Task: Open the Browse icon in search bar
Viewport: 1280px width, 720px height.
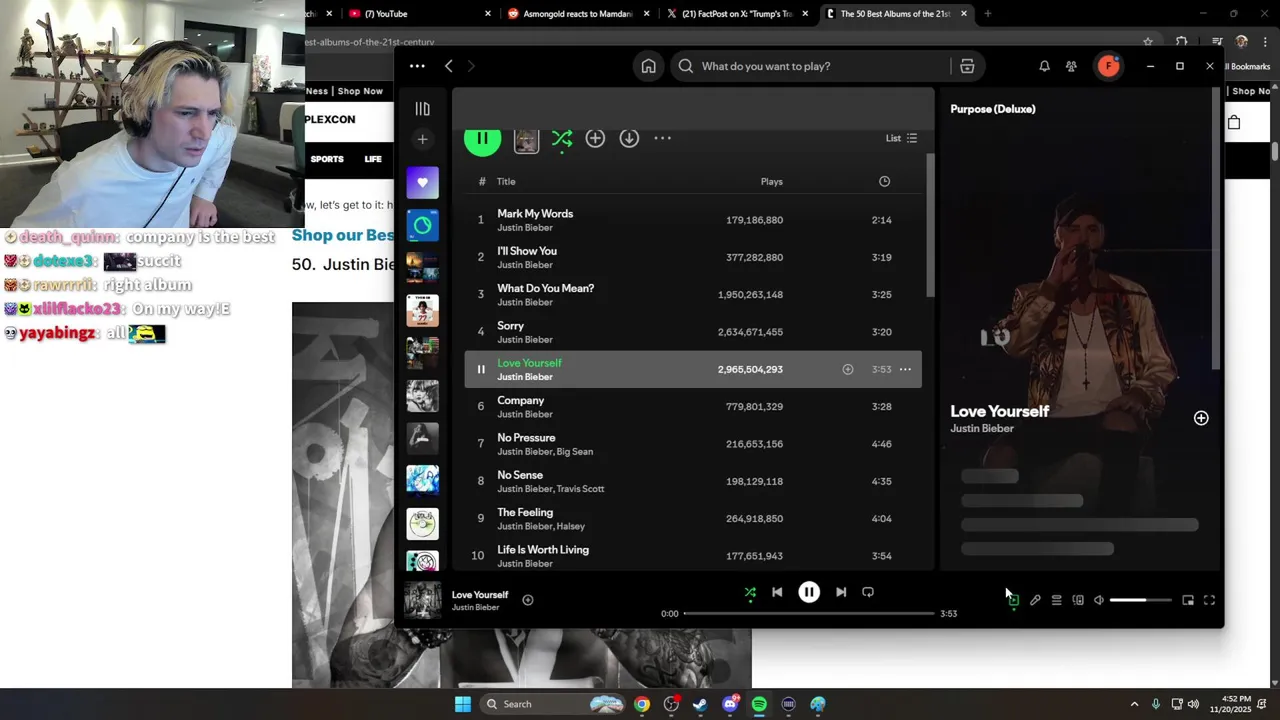Action: [x=967, y=66]
